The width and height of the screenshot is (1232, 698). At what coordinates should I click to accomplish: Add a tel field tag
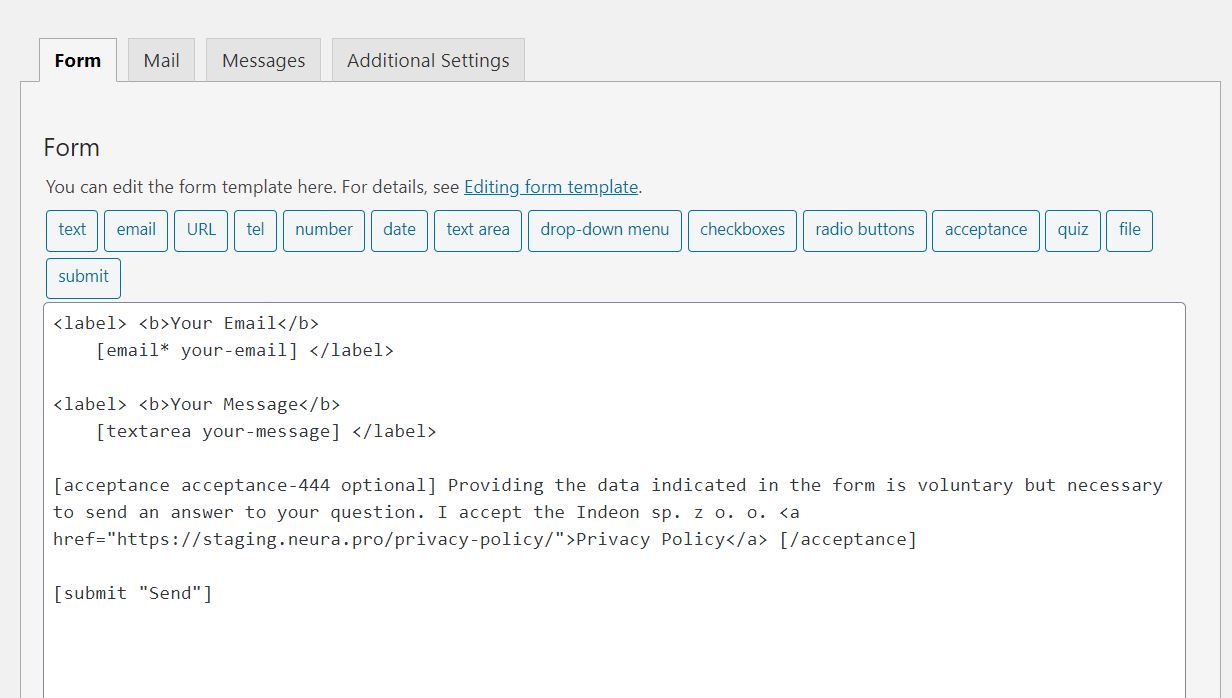click(256, 230)
